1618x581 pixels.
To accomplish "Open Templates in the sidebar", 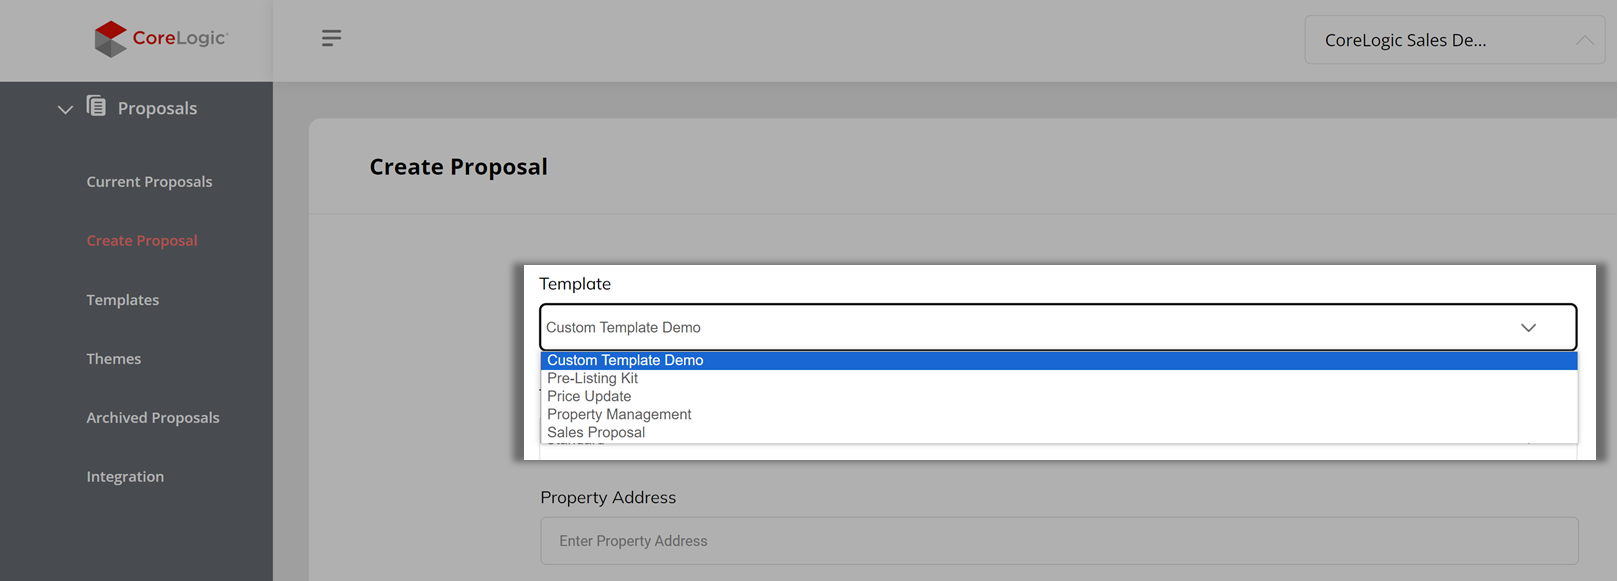I will [123, 300].
